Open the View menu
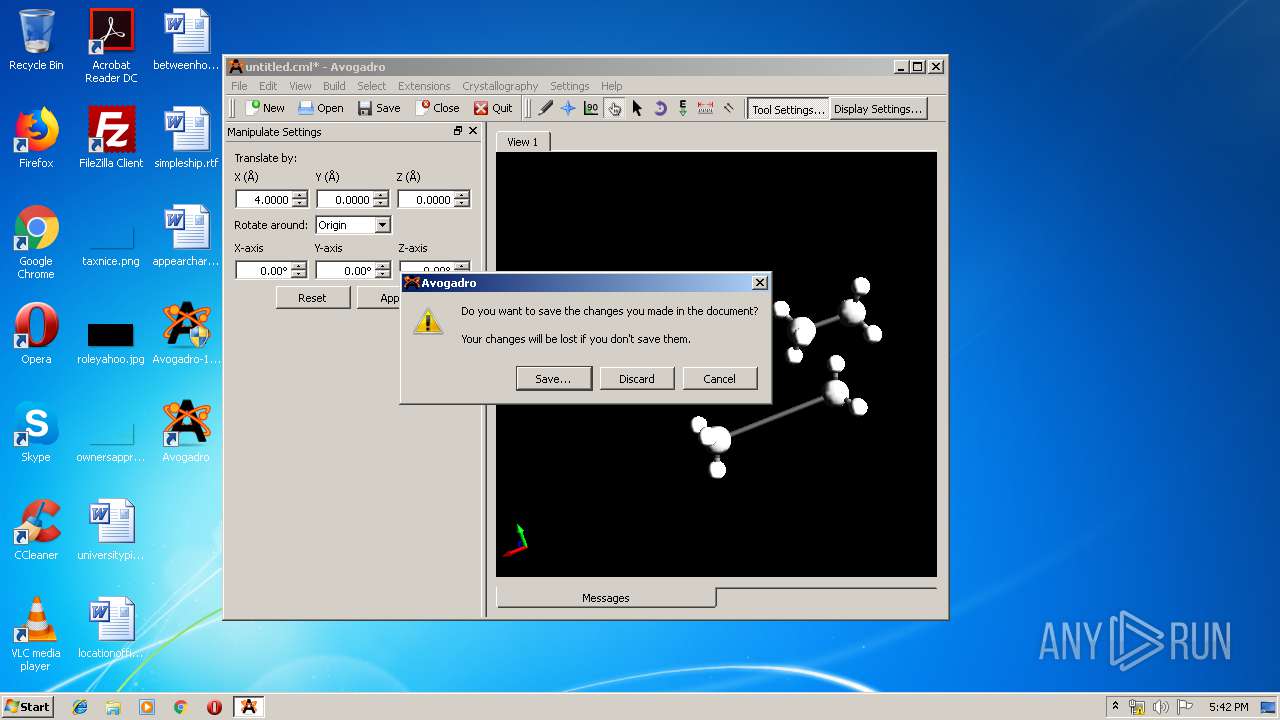 (300, 86)
